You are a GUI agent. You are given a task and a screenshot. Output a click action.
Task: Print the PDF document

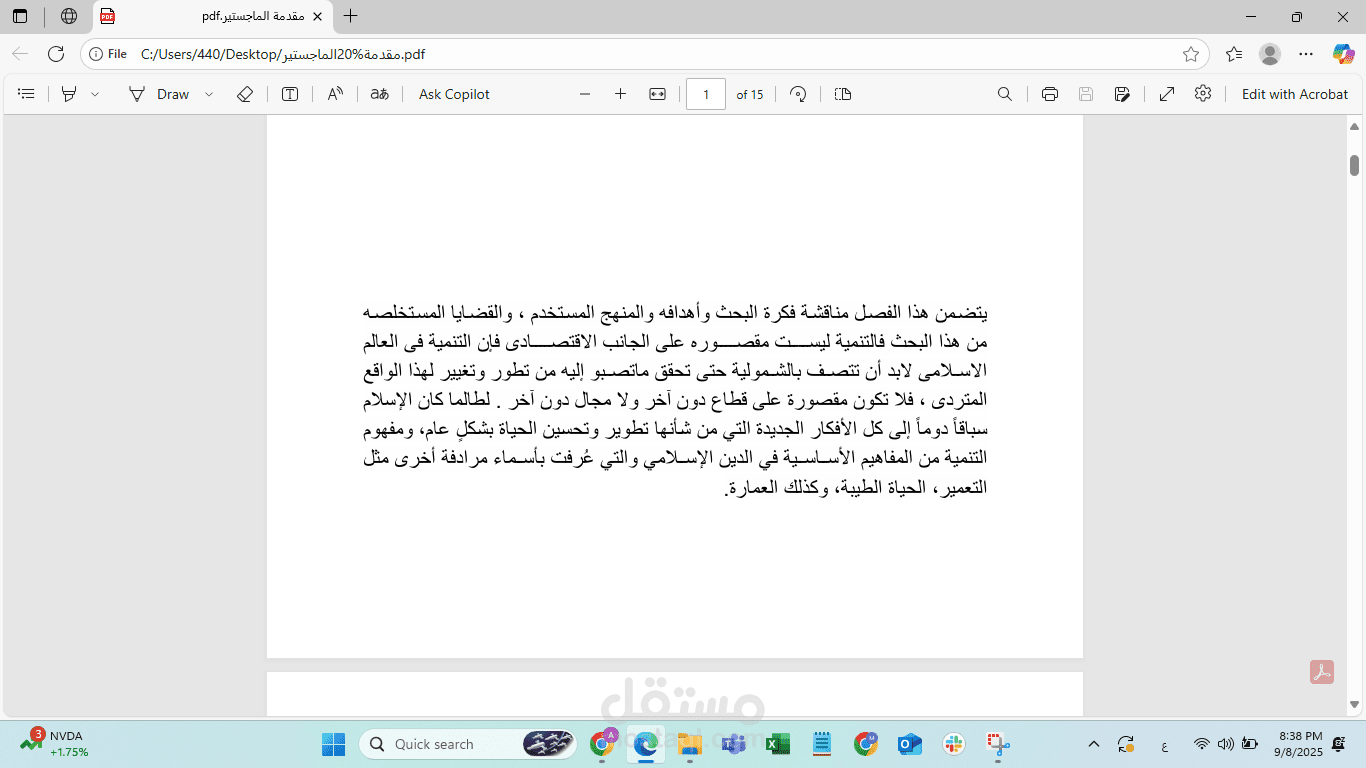1050,94
